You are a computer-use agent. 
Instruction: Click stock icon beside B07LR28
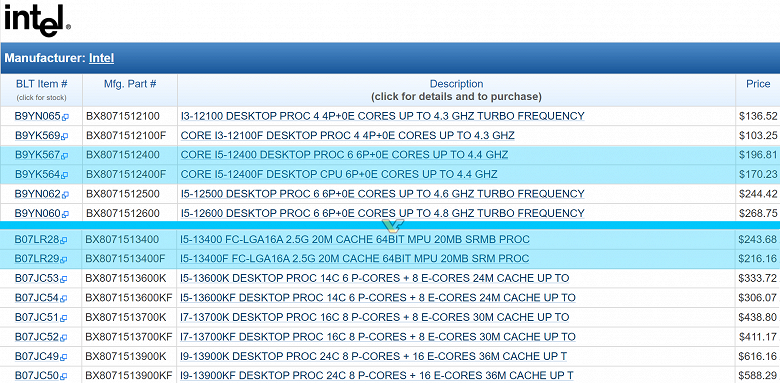(x=64, y=241)
